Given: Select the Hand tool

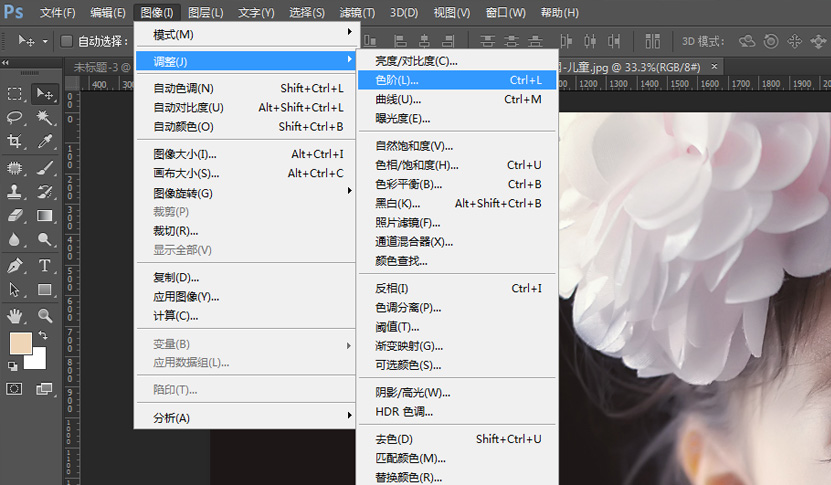Looking at the screenshot, I should pos(14,316).
